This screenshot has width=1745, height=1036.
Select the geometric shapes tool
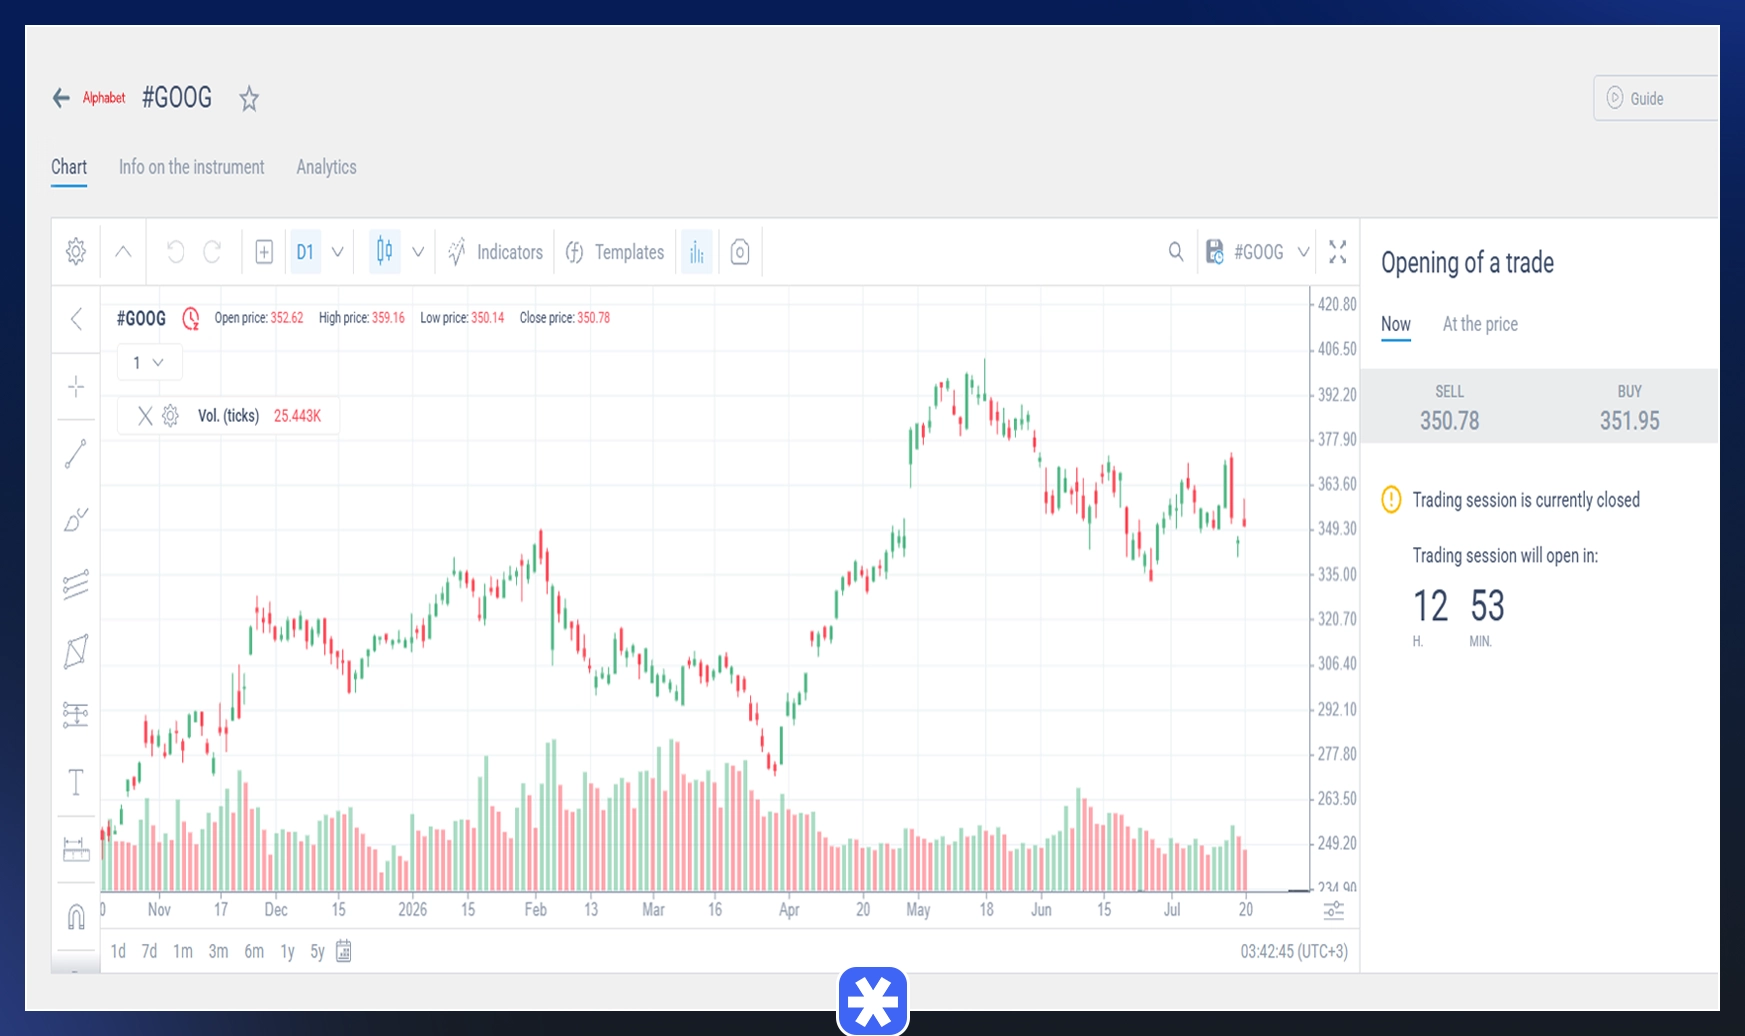pyautogui.click(x=76, y=651)
